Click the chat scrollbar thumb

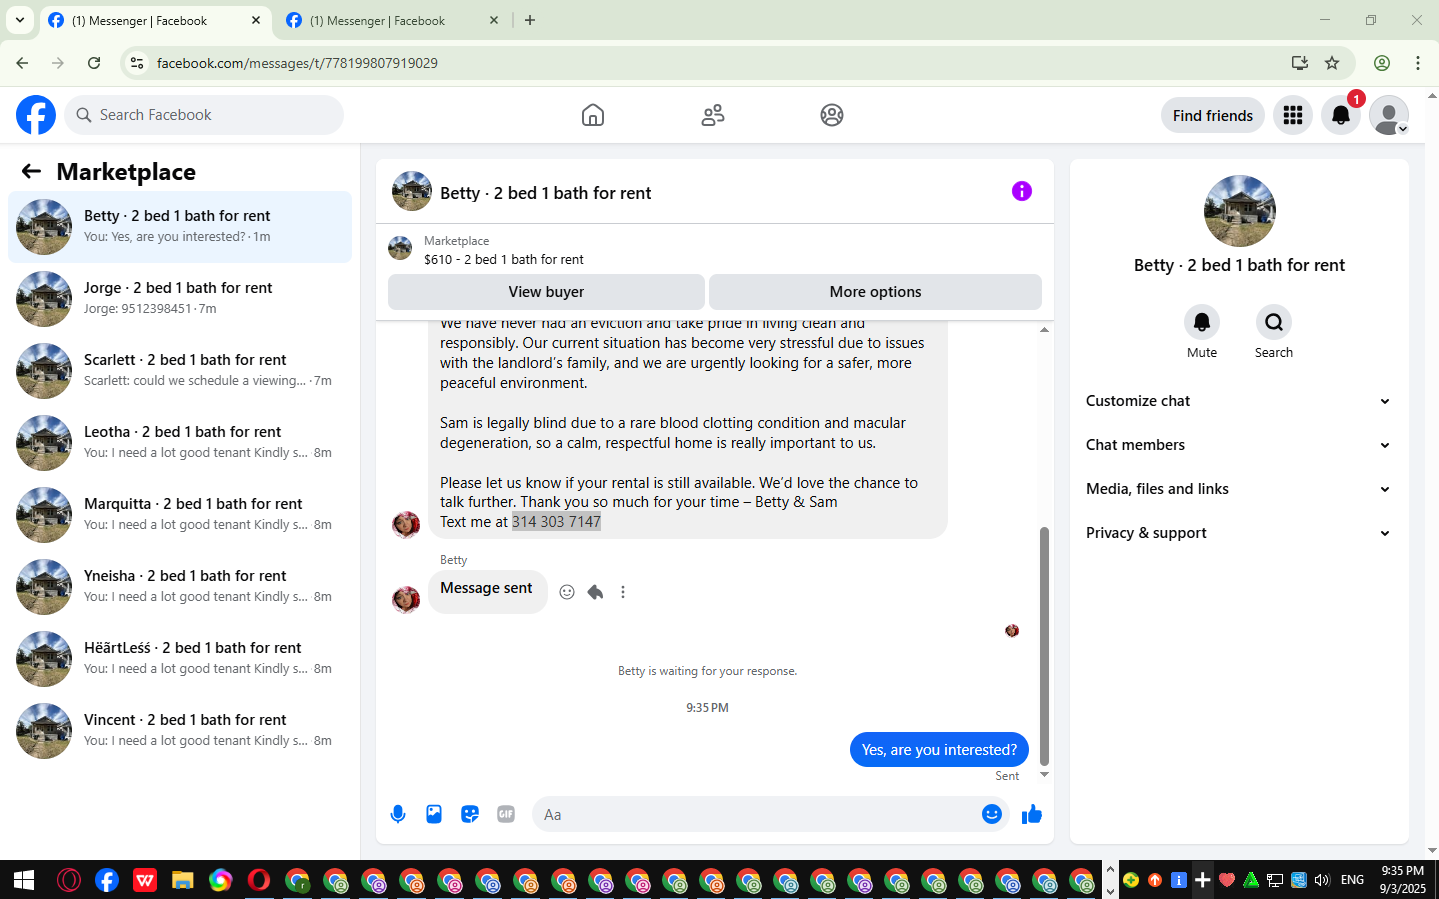[1044, 646]
